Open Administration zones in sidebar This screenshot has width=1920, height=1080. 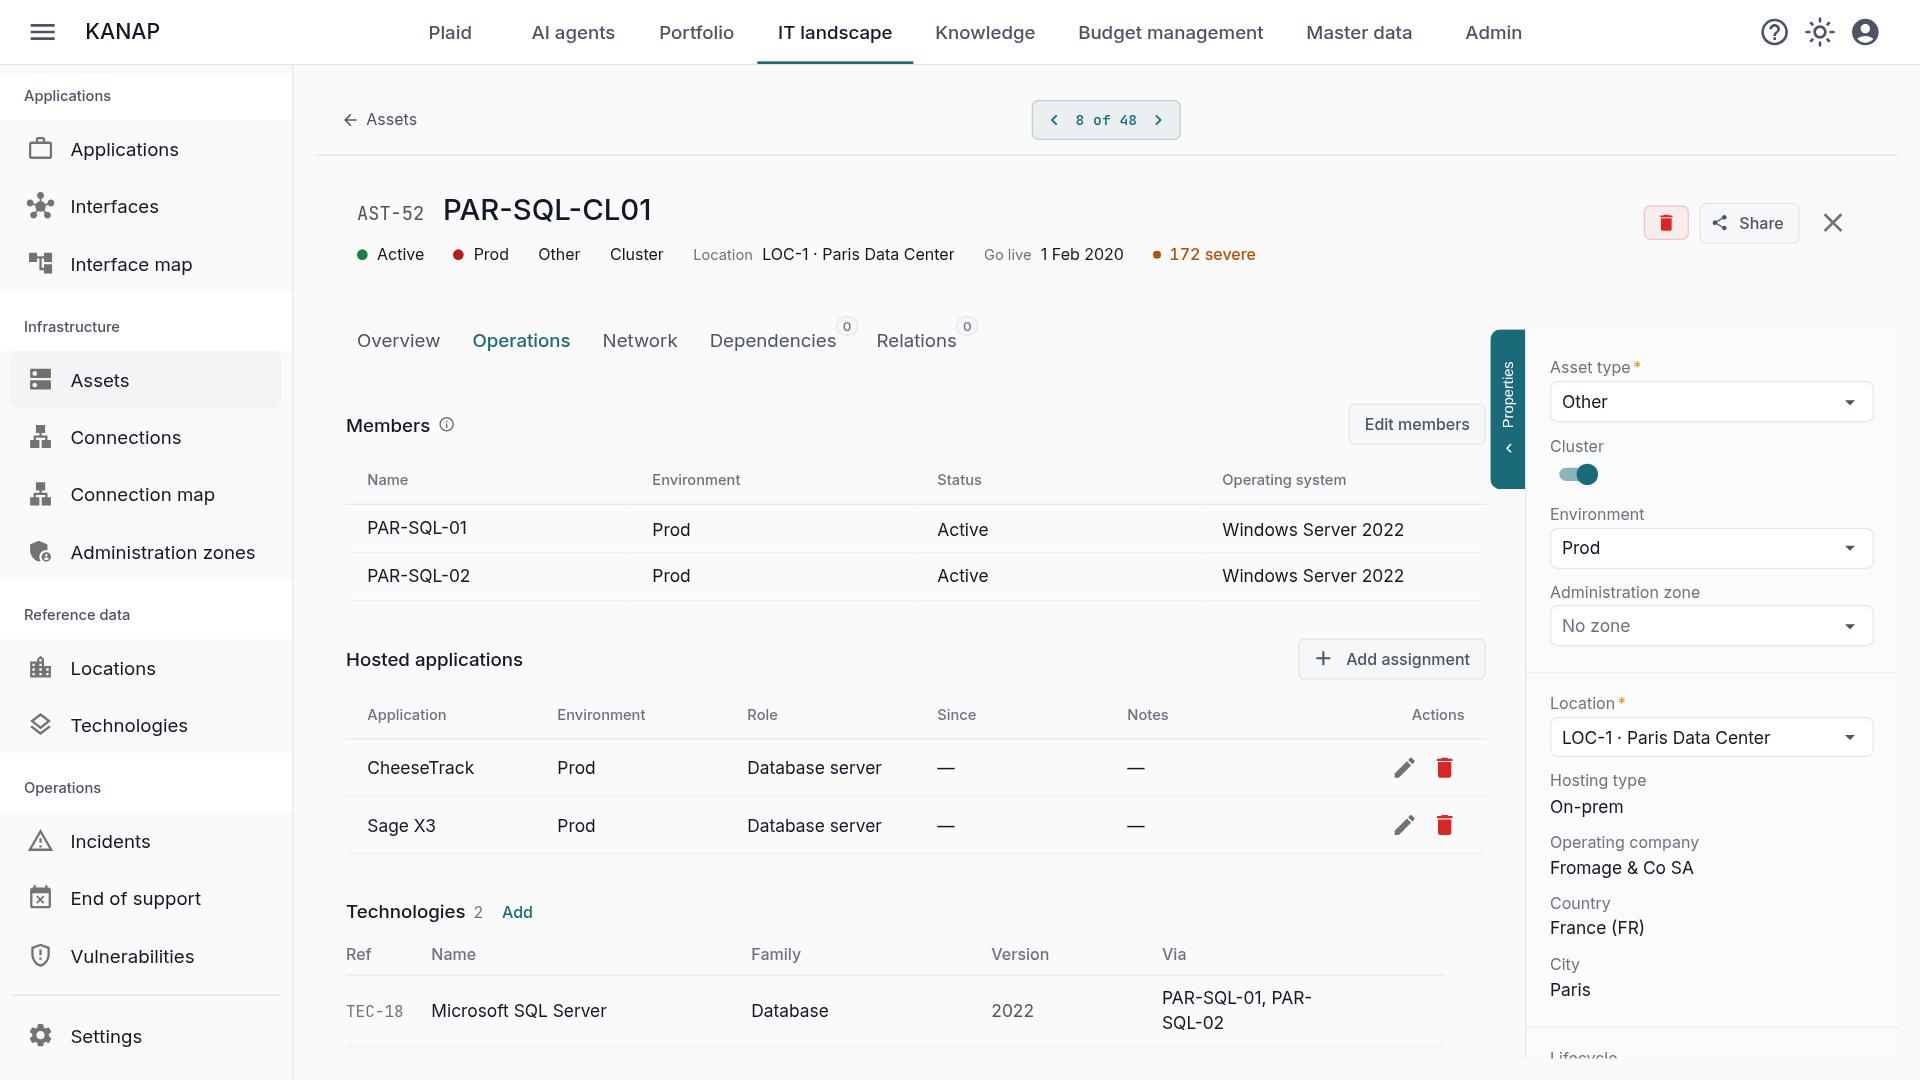(x=146, y=552)
